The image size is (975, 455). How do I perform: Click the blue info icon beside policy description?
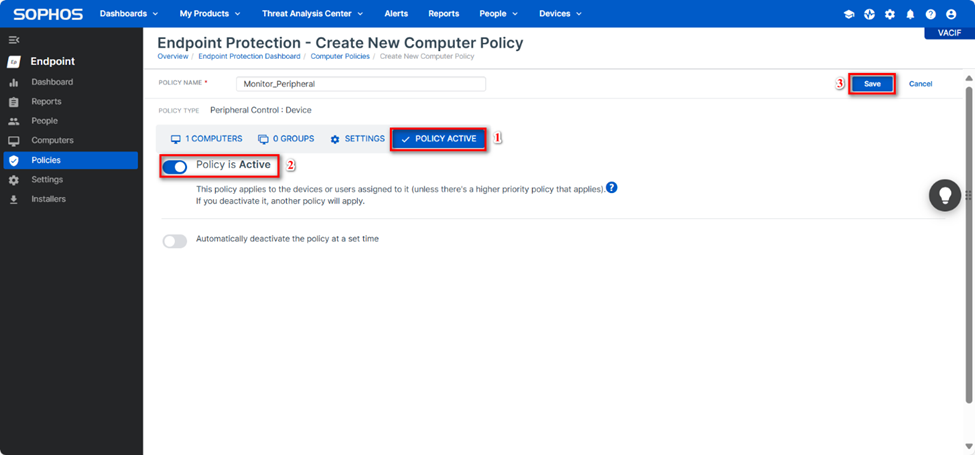coord(611,187)
